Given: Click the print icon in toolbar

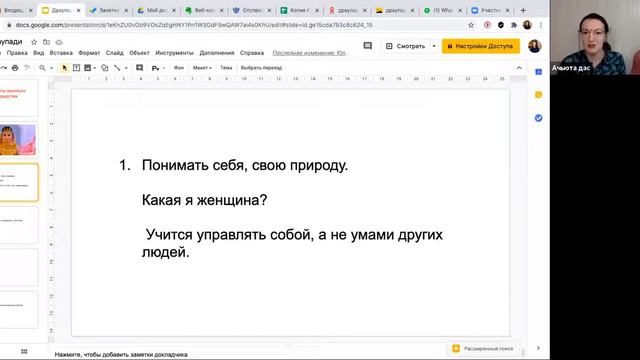Looking at the screenshot, I should (15, 68).
